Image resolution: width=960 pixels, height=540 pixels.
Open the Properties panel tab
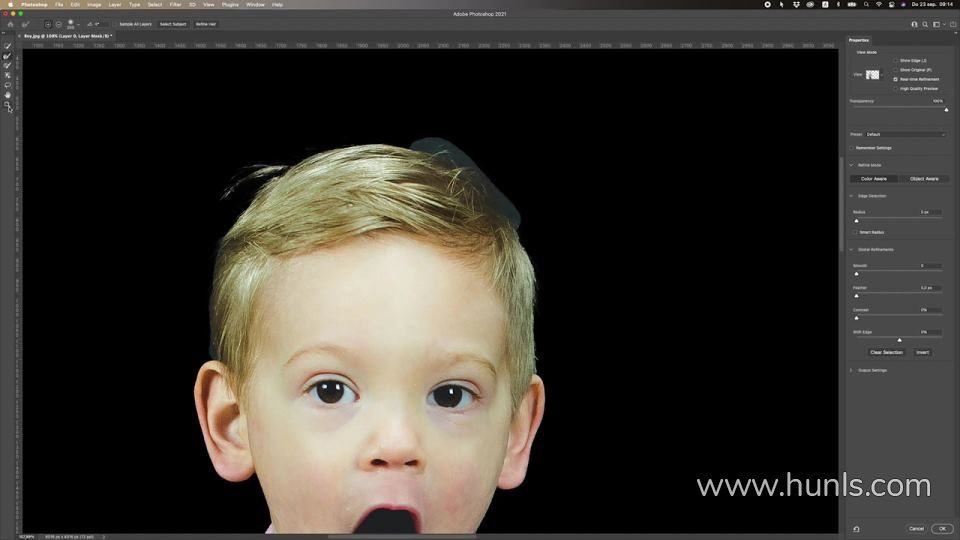[x=858, y=40]
